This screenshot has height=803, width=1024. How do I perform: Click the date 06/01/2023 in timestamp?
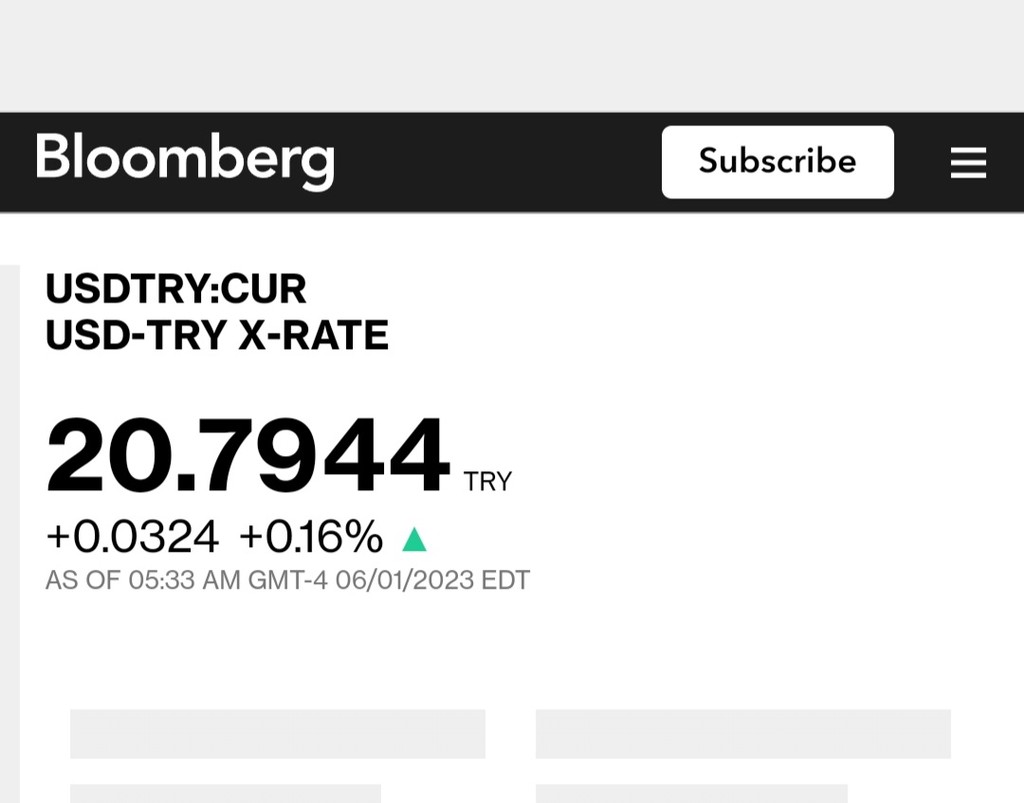coord(404,580)
